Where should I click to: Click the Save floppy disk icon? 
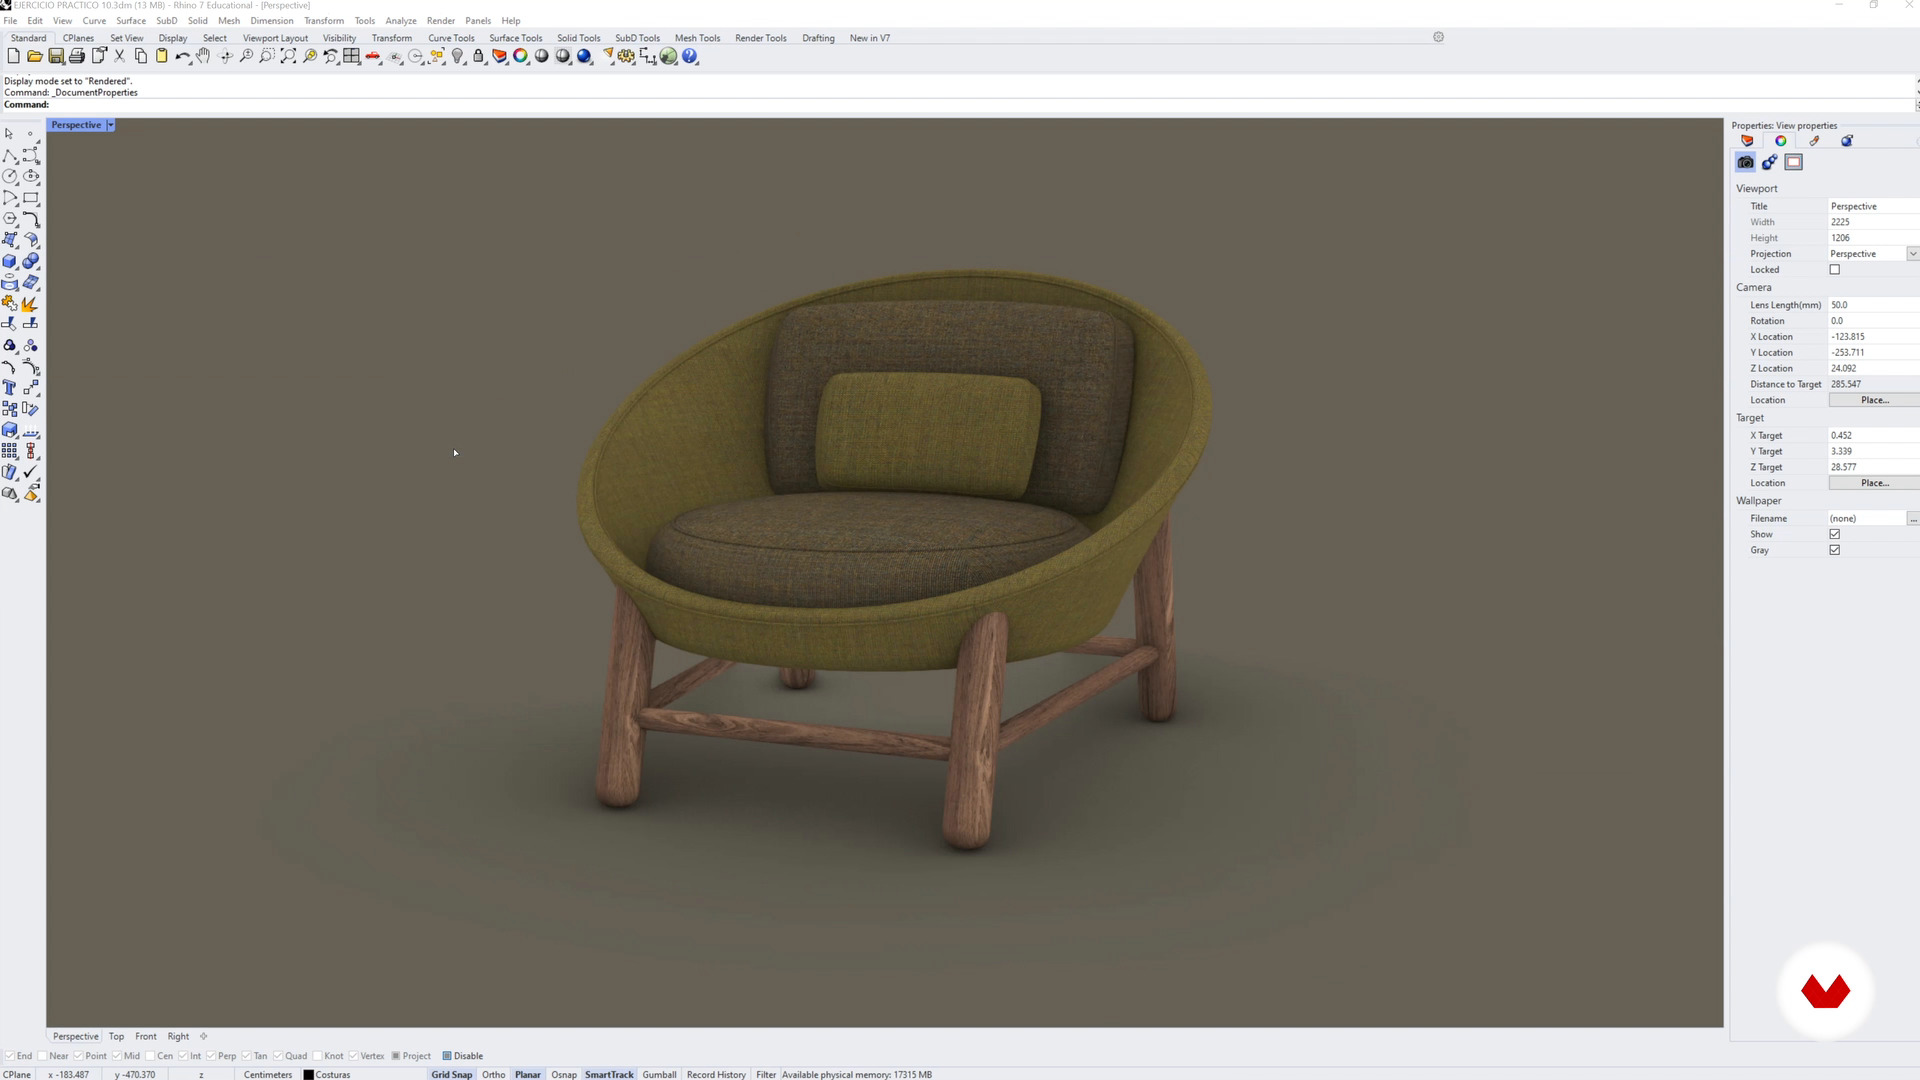[x=56, y=56]
